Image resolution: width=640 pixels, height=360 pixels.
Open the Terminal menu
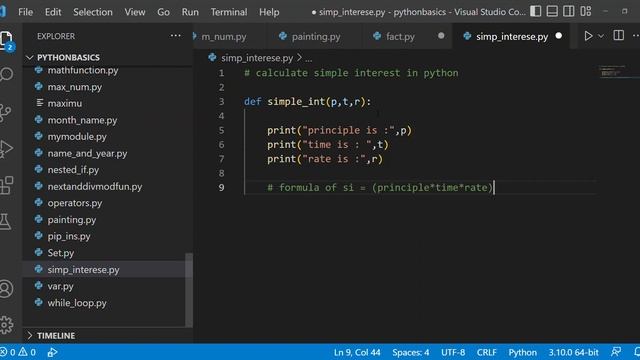coord(229,12)
